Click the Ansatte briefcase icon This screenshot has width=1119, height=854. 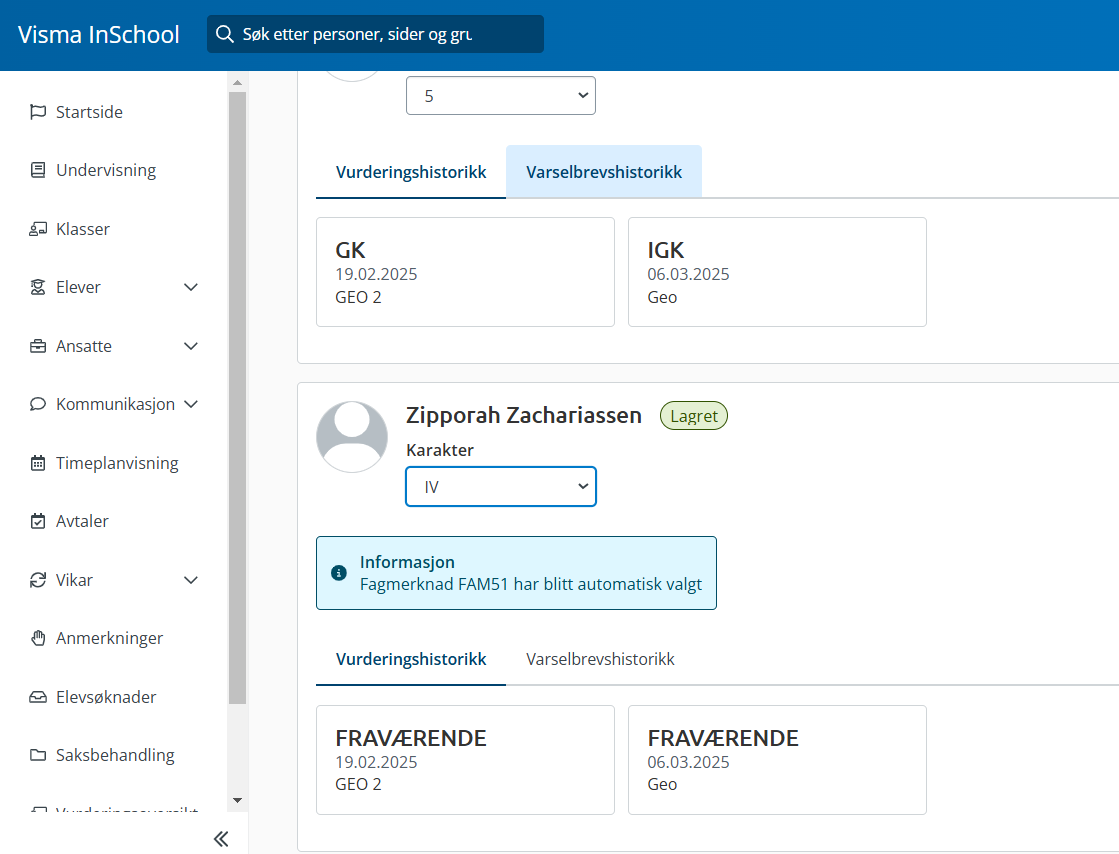(38, 346)
